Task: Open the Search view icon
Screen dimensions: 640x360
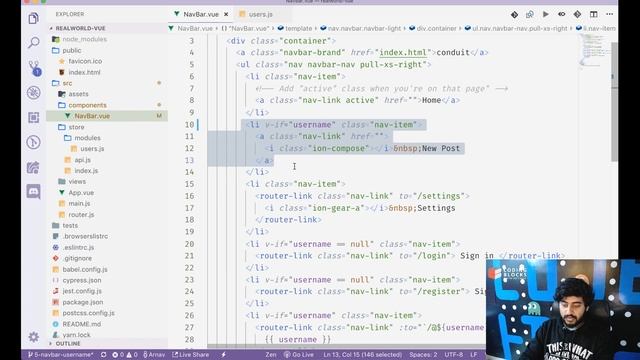Action: [34, 42]
